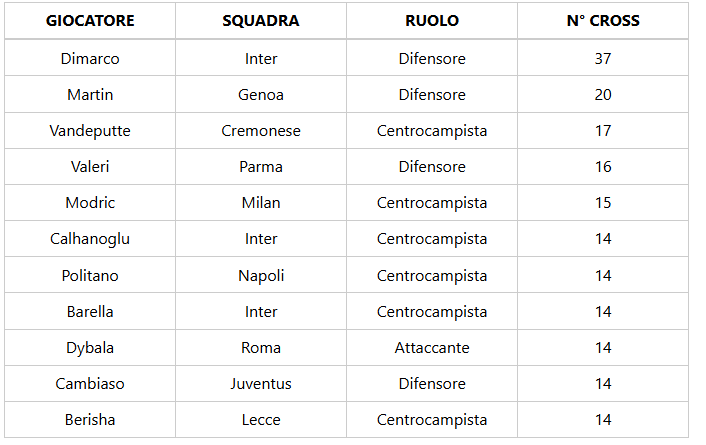Select the Juventus team cell
Image resolution: width=706 pixels, height=445 pixels.
click(261, 384)
